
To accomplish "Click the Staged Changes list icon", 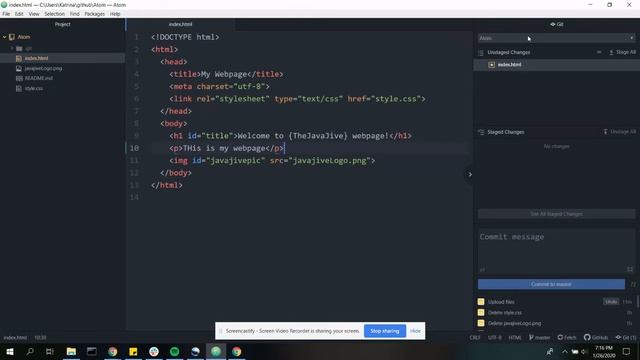I will [x=481, y=132].
